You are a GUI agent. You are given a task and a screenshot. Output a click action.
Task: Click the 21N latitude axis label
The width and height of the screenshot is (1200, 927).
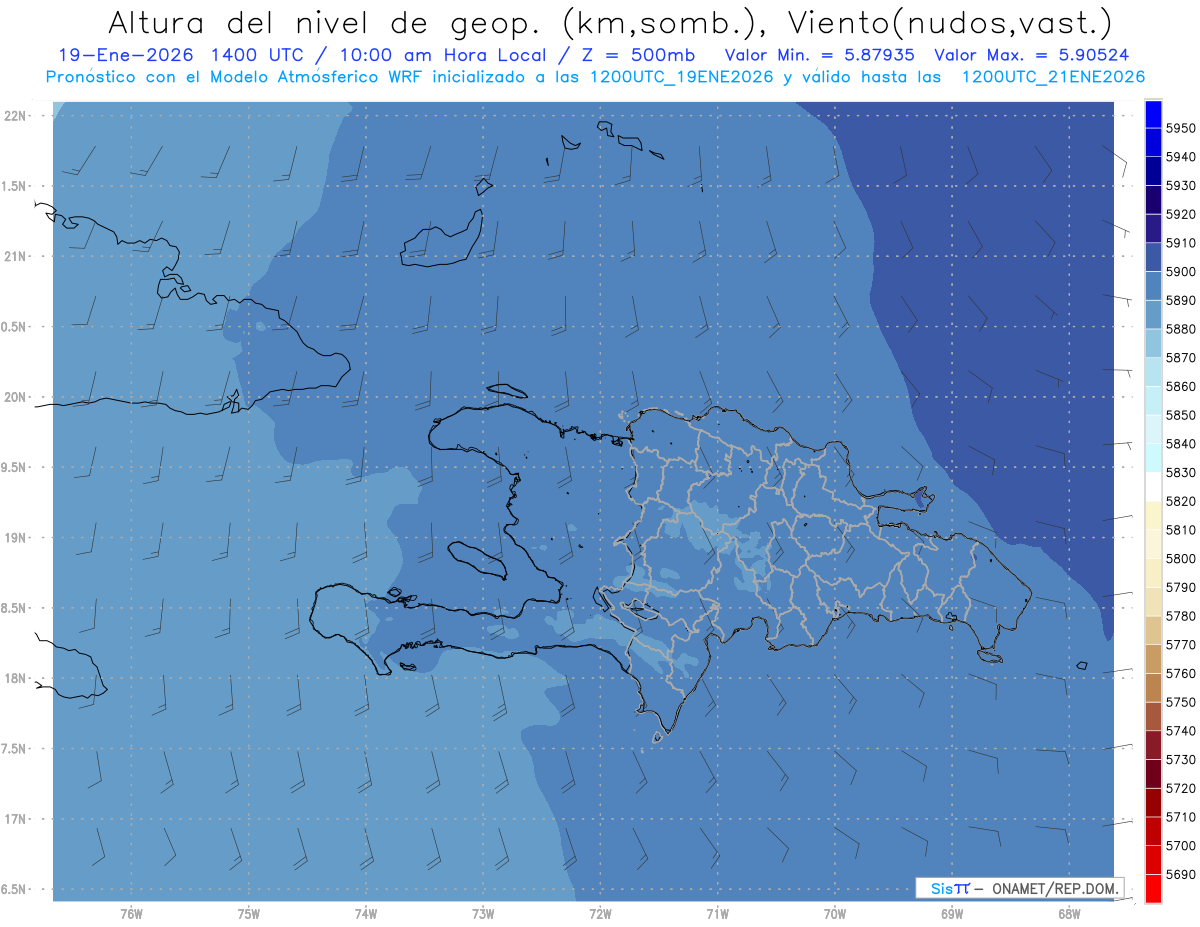click(x=15, y=257)
